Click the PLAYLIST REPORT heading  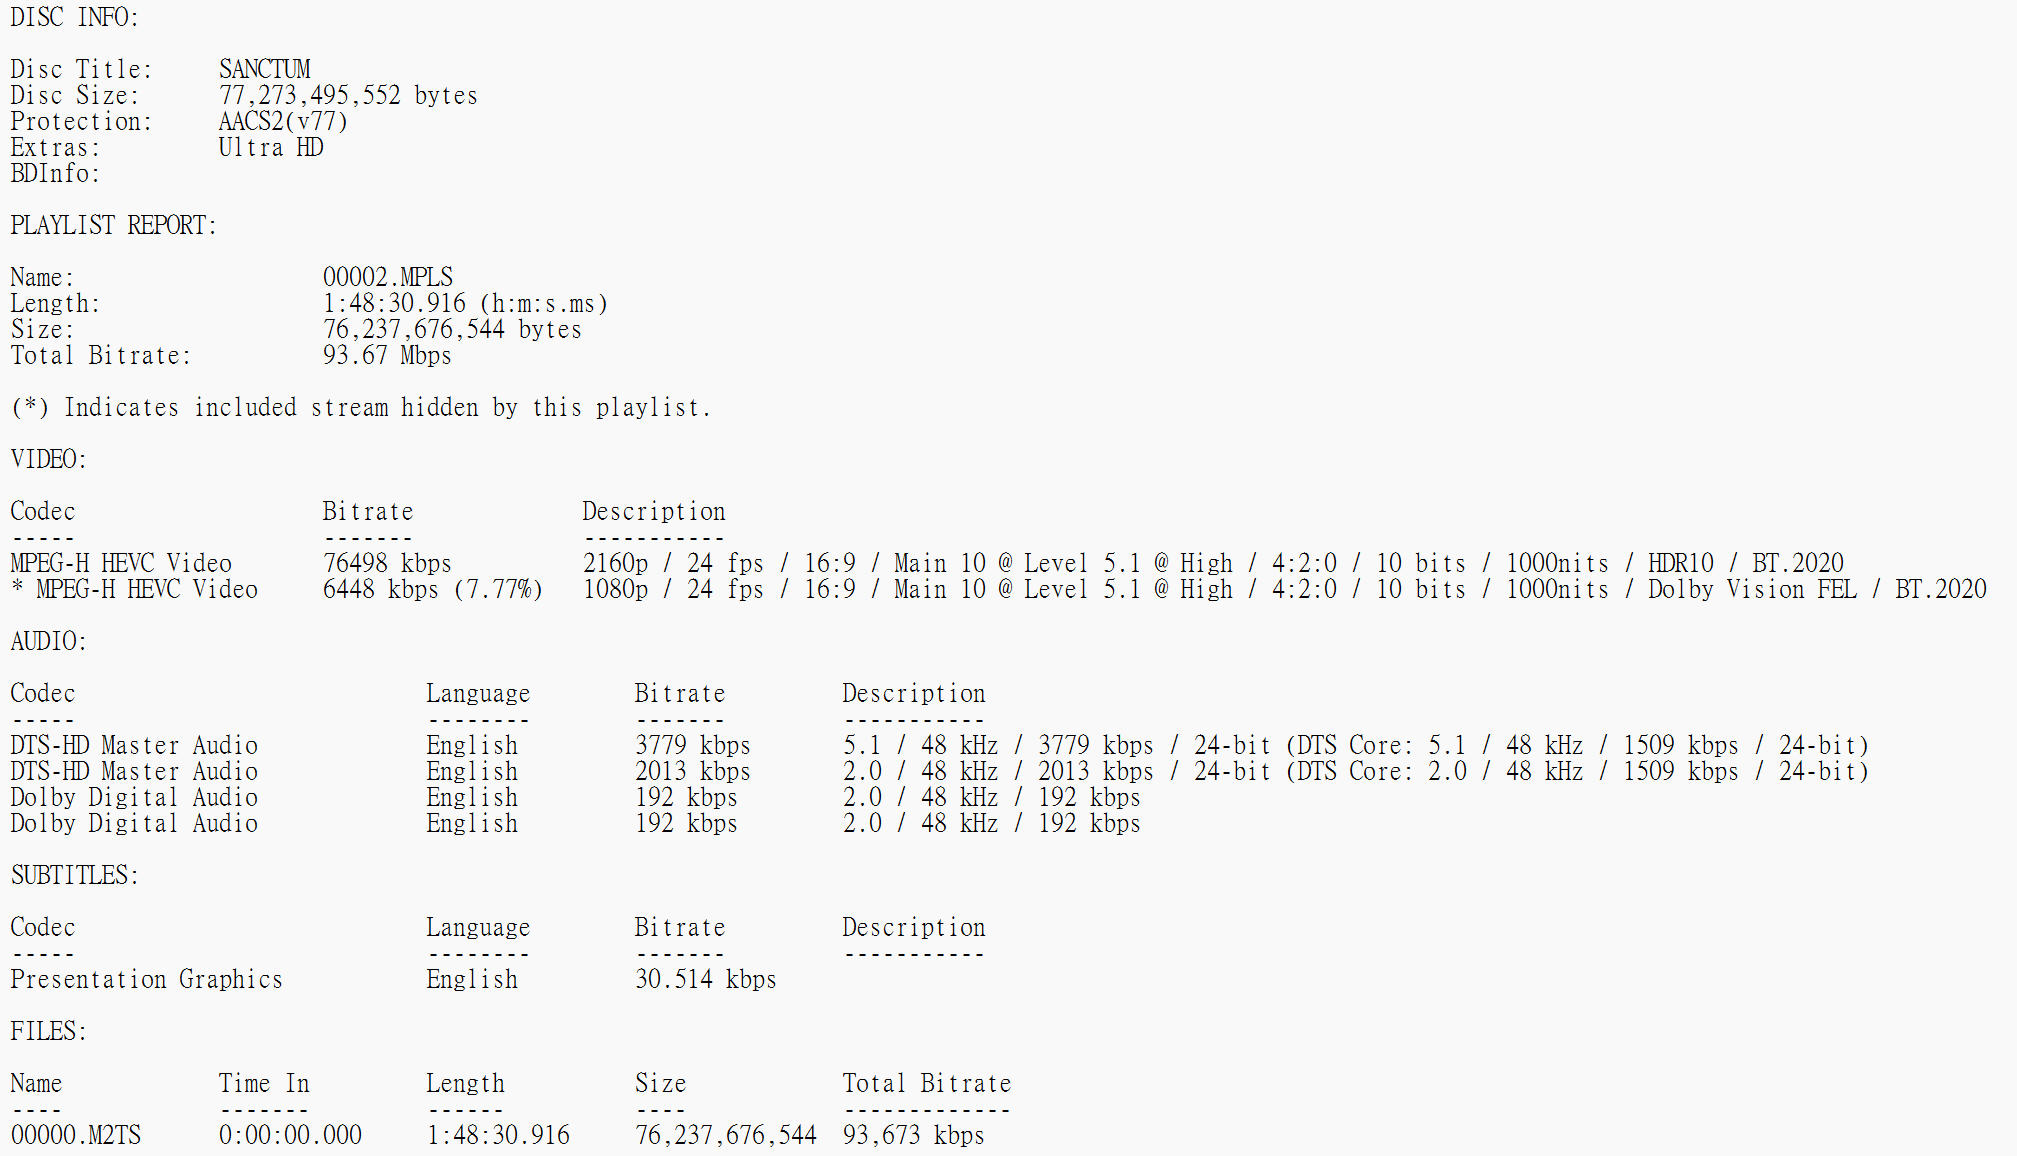click(113, 225)
